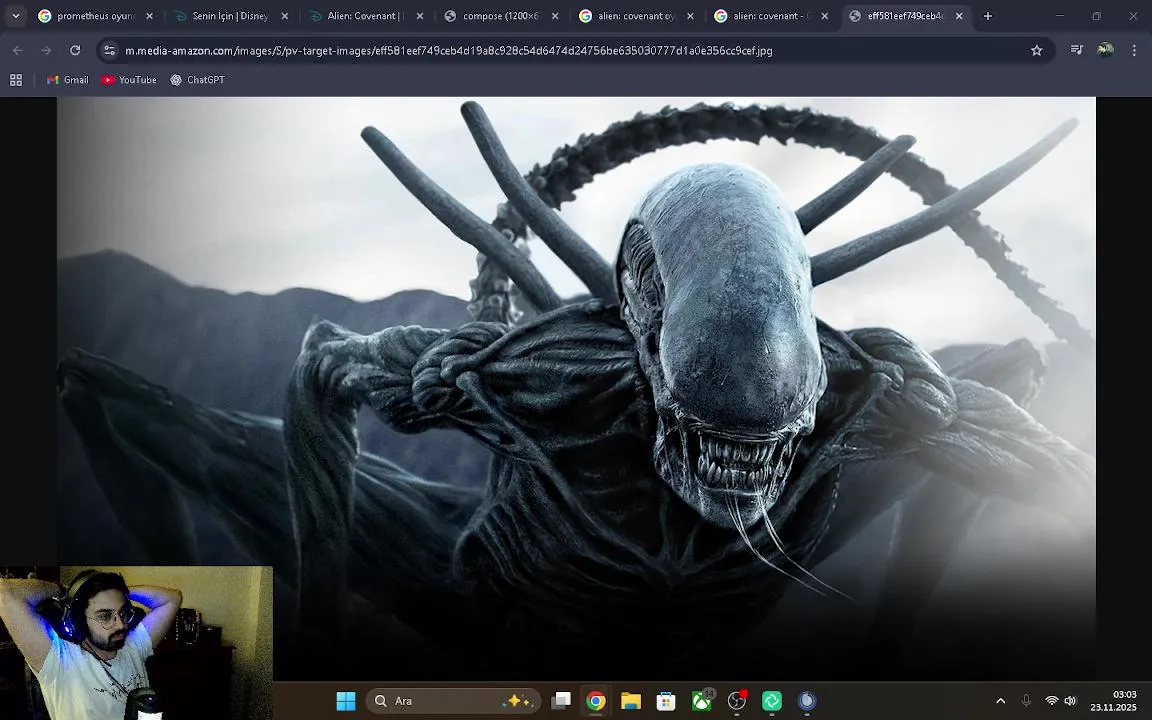Image resolution: width=1152 pixels, height=720 pixels.
Task: Open a new browser tab
Action: tap(988, 15)
